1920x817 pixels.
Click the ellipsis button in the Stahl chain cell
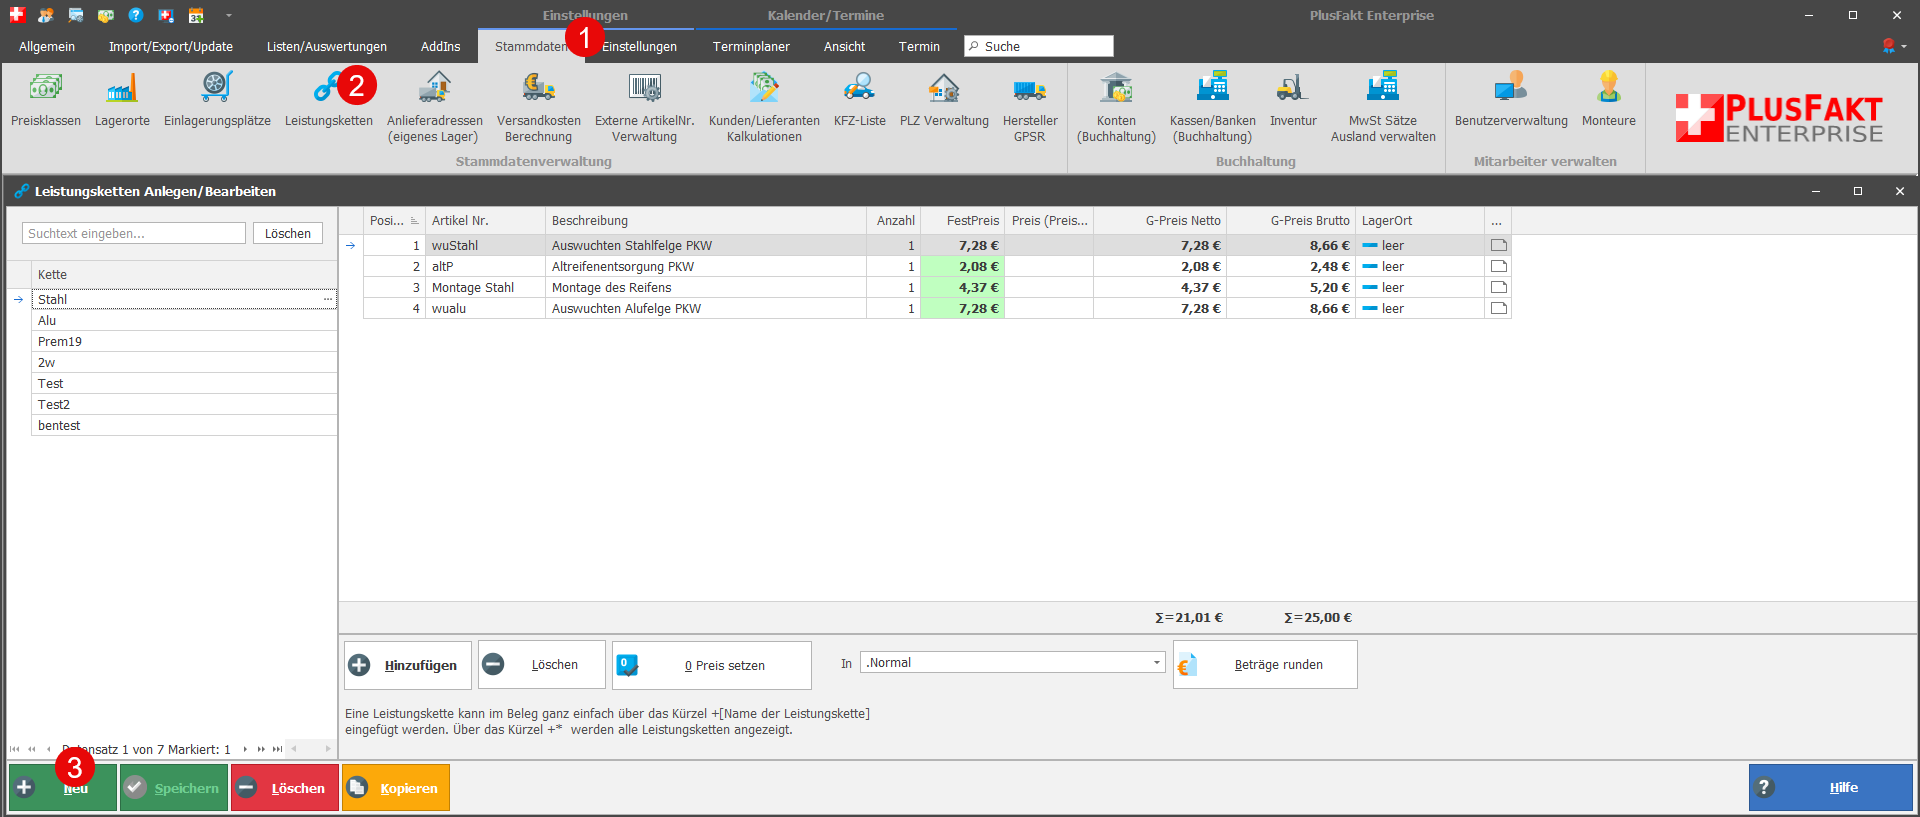click(x=328, y=299)
